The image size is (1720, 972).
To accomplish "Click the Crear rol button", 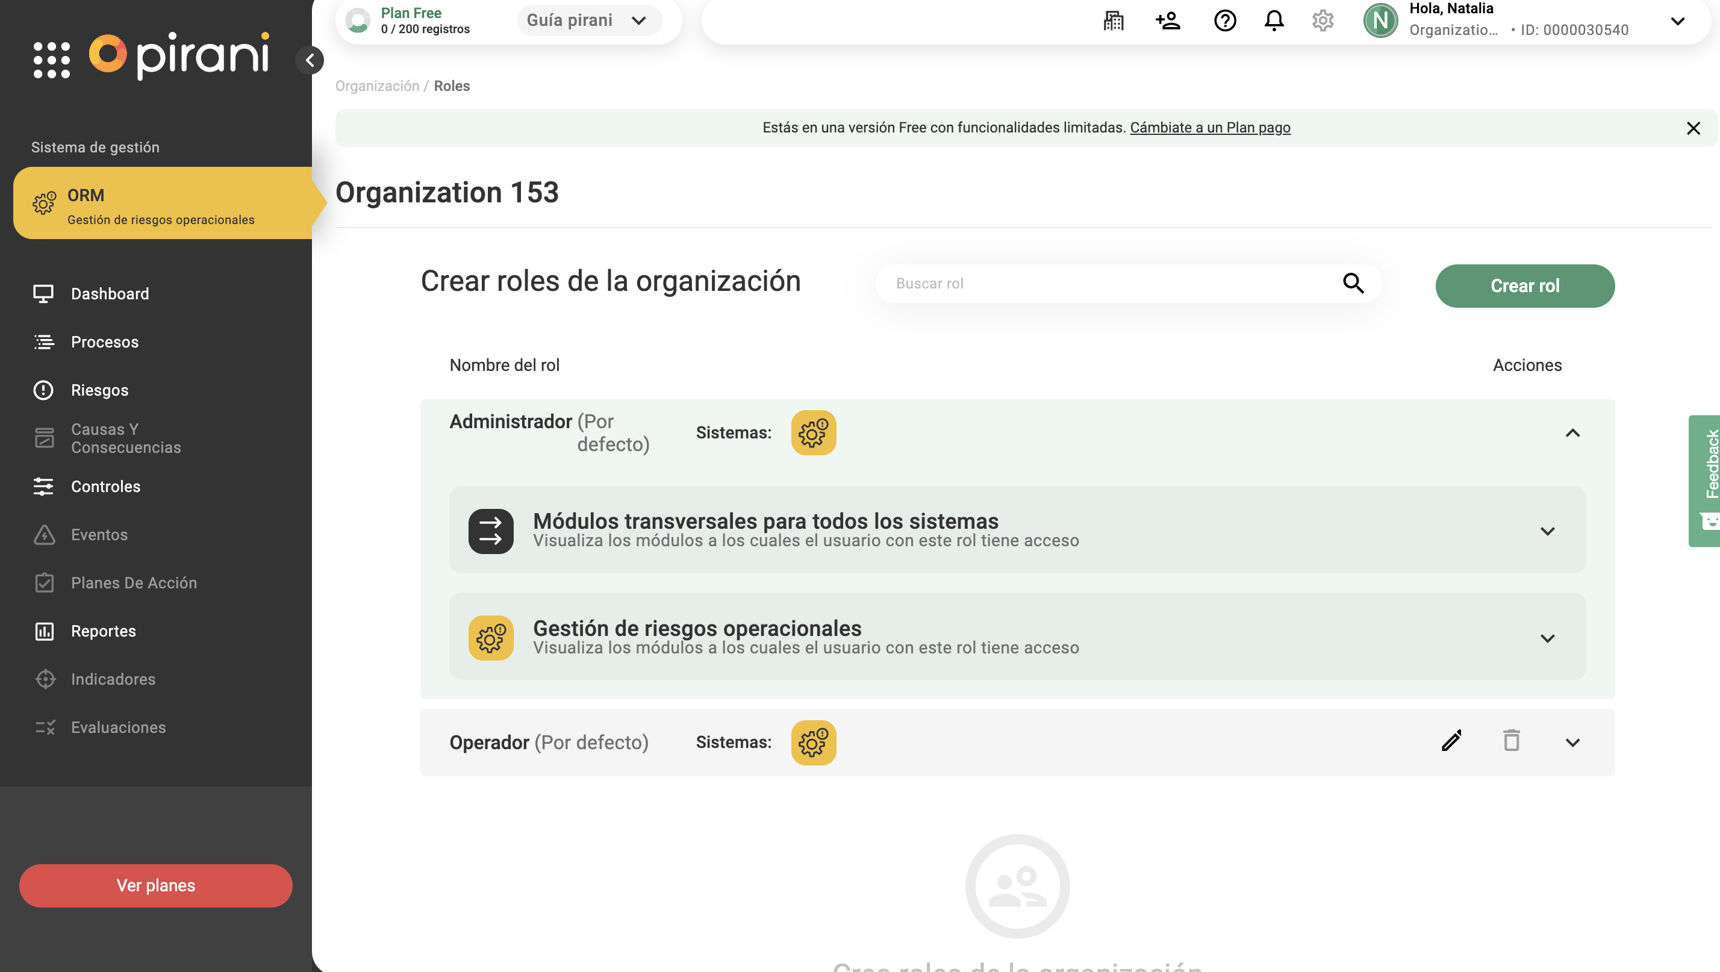I will [x=1524, y=285].
